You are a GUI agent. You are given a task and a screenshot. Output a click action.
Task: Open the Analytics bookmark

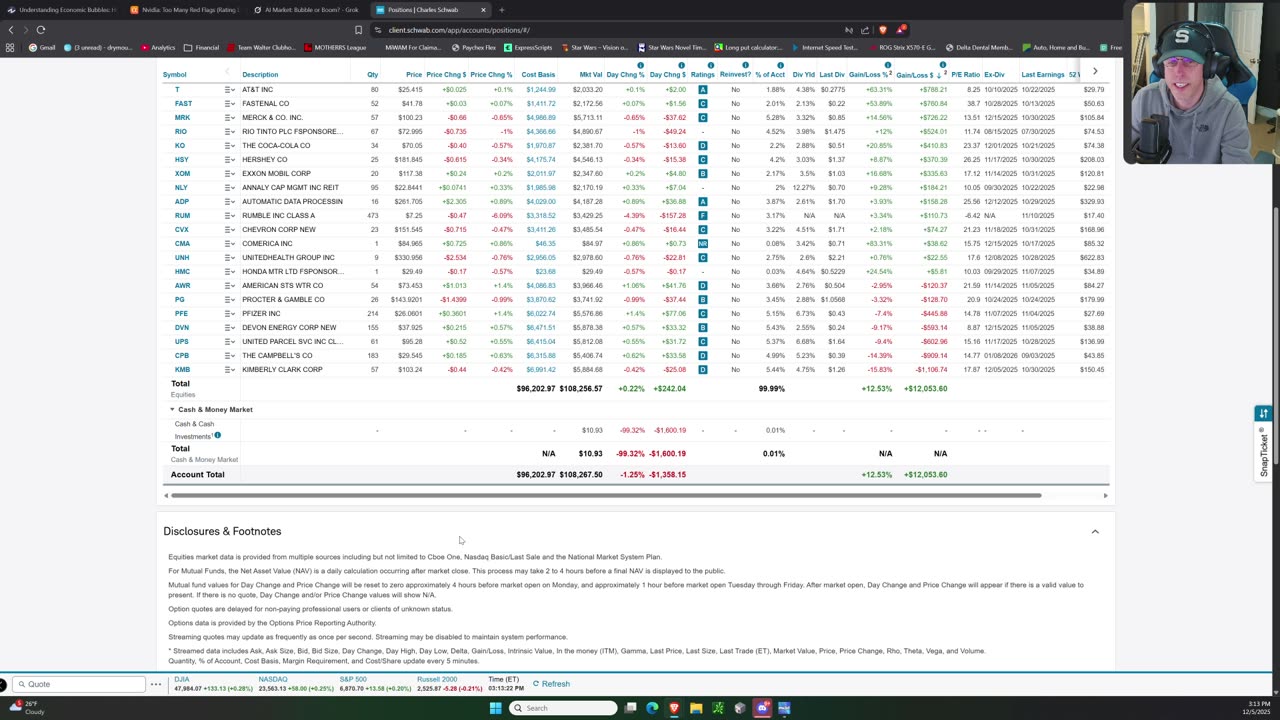157,47
